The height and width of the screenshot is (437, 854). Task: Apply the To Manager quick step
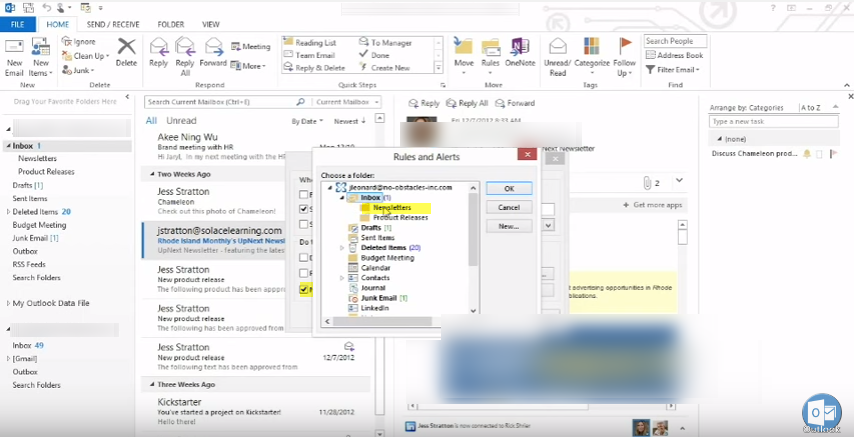point(386,43)
